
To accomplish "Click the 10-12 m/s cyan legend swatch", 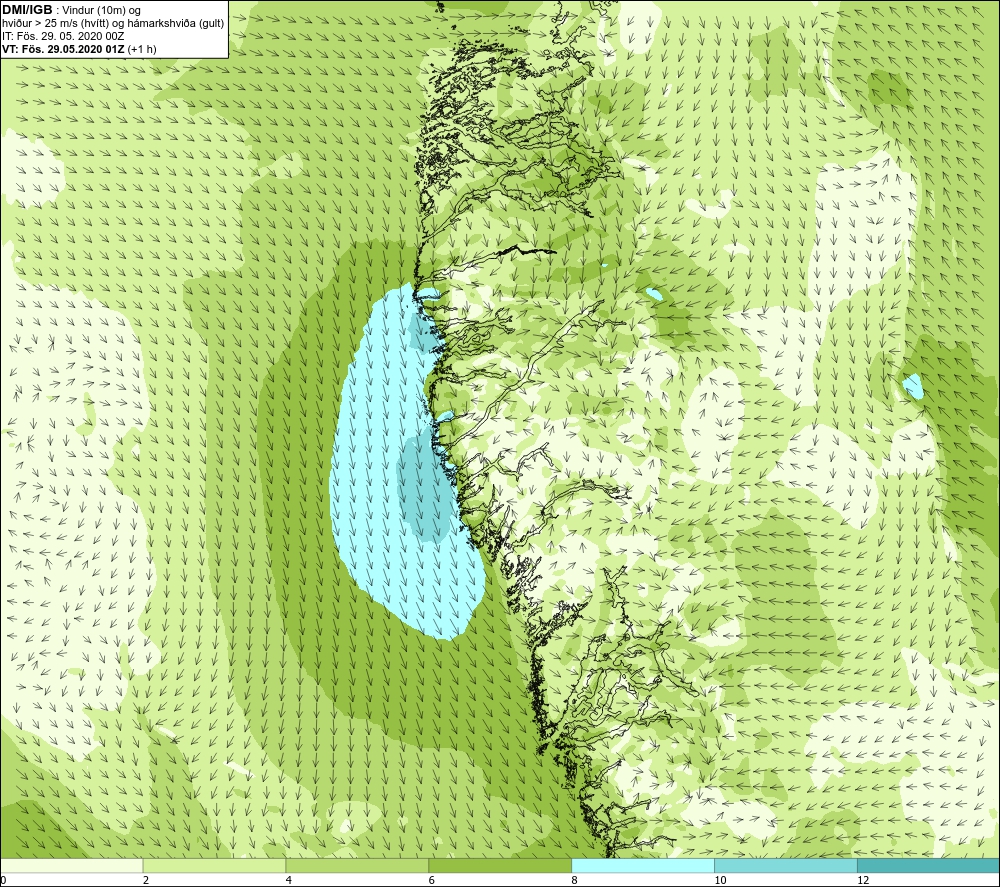I will click(786, 865).
